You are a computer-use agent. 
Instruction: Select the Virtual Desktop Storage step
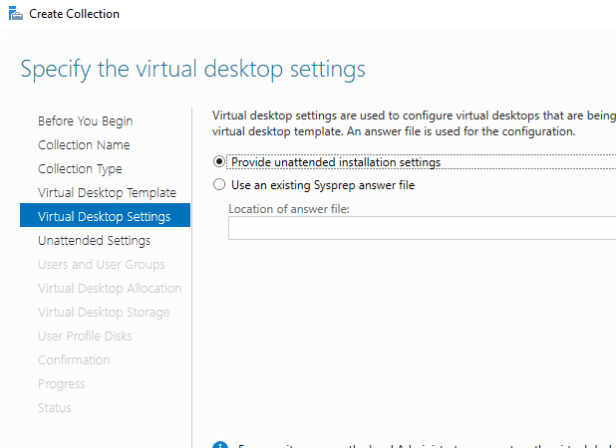104,312
